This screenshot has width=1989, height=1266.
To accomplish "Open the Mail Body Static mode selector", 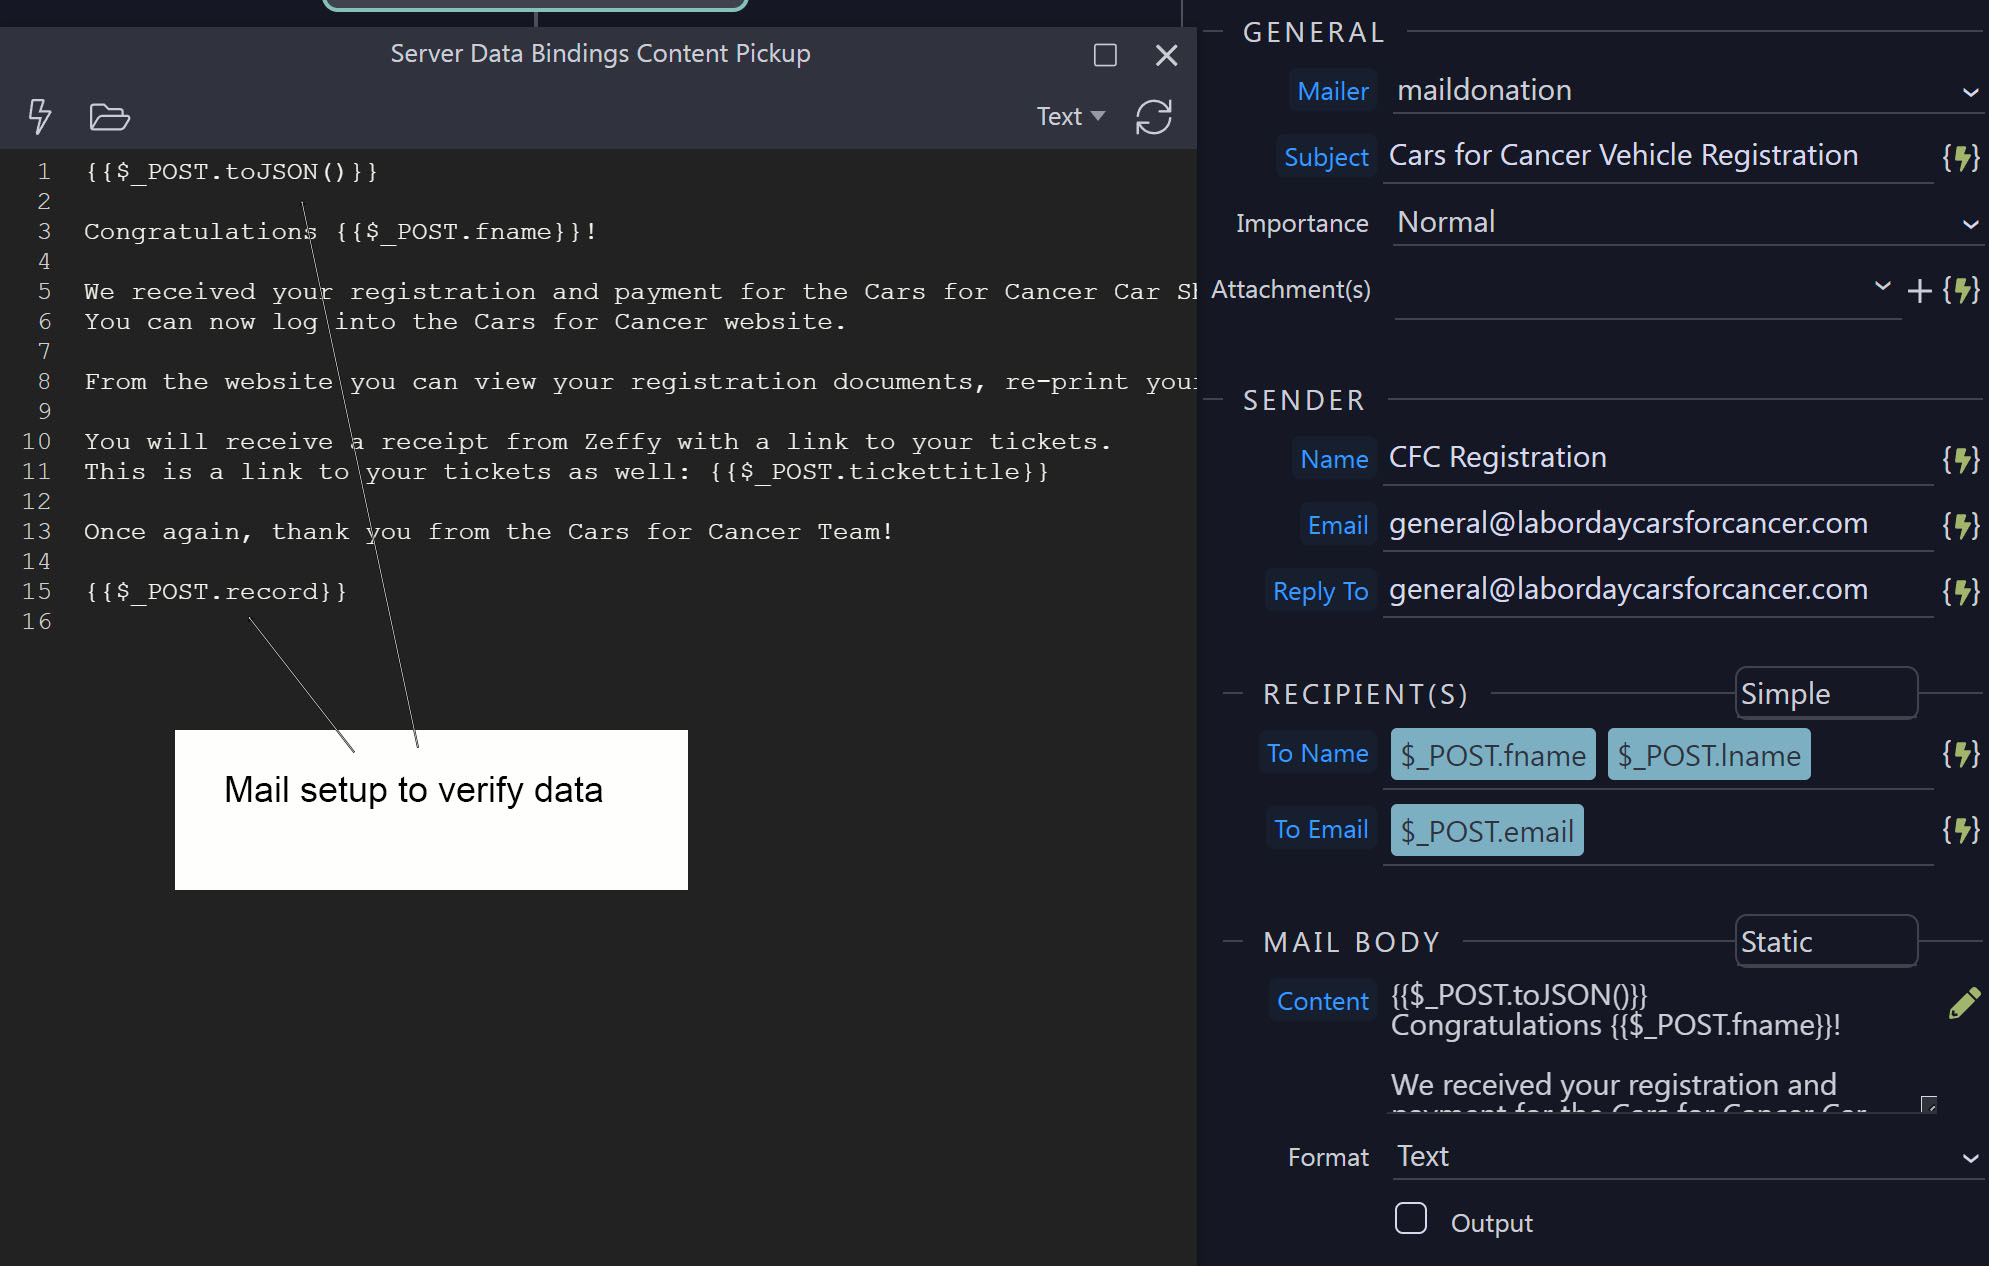I will [1826, 941].
